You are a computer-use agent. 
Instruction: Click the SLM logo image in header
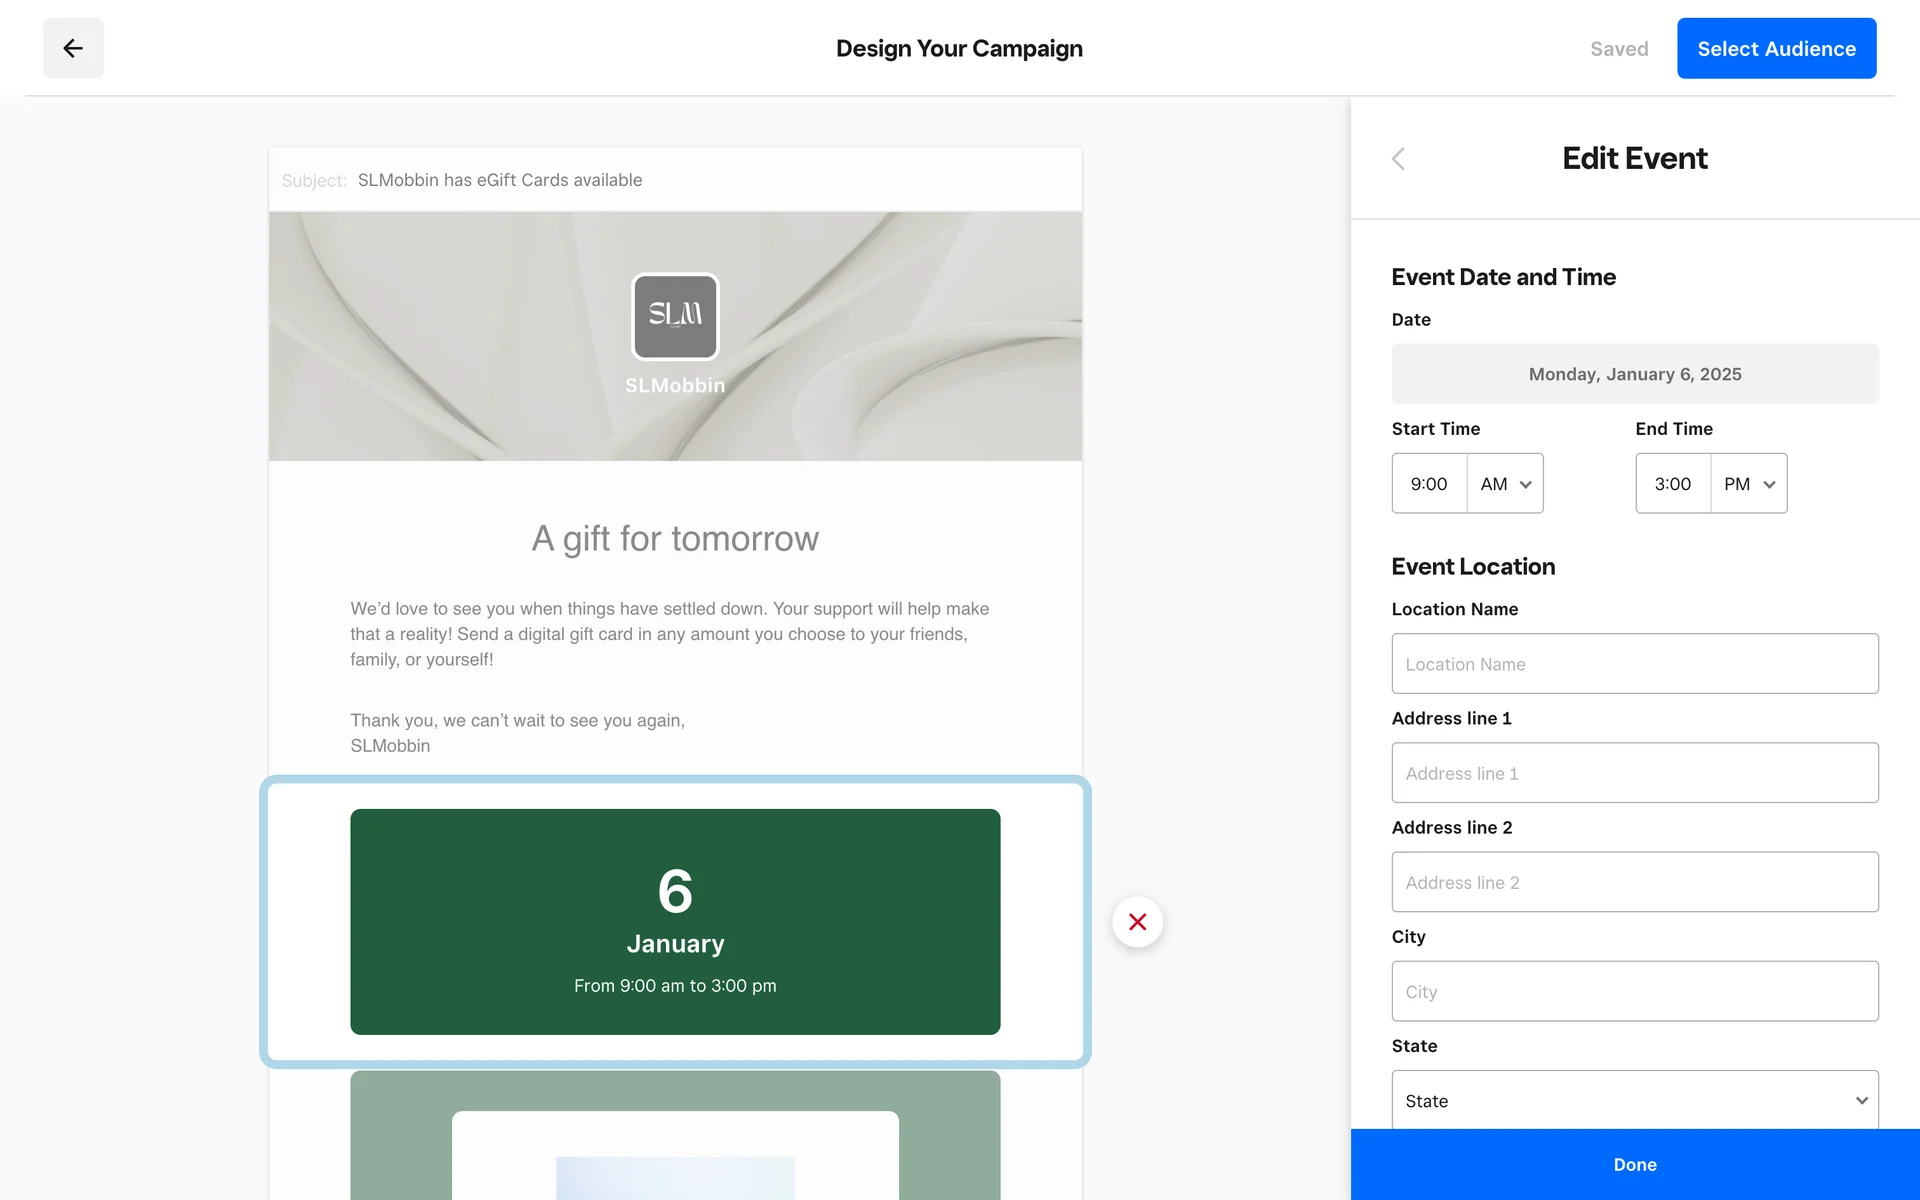click(675, 316)
